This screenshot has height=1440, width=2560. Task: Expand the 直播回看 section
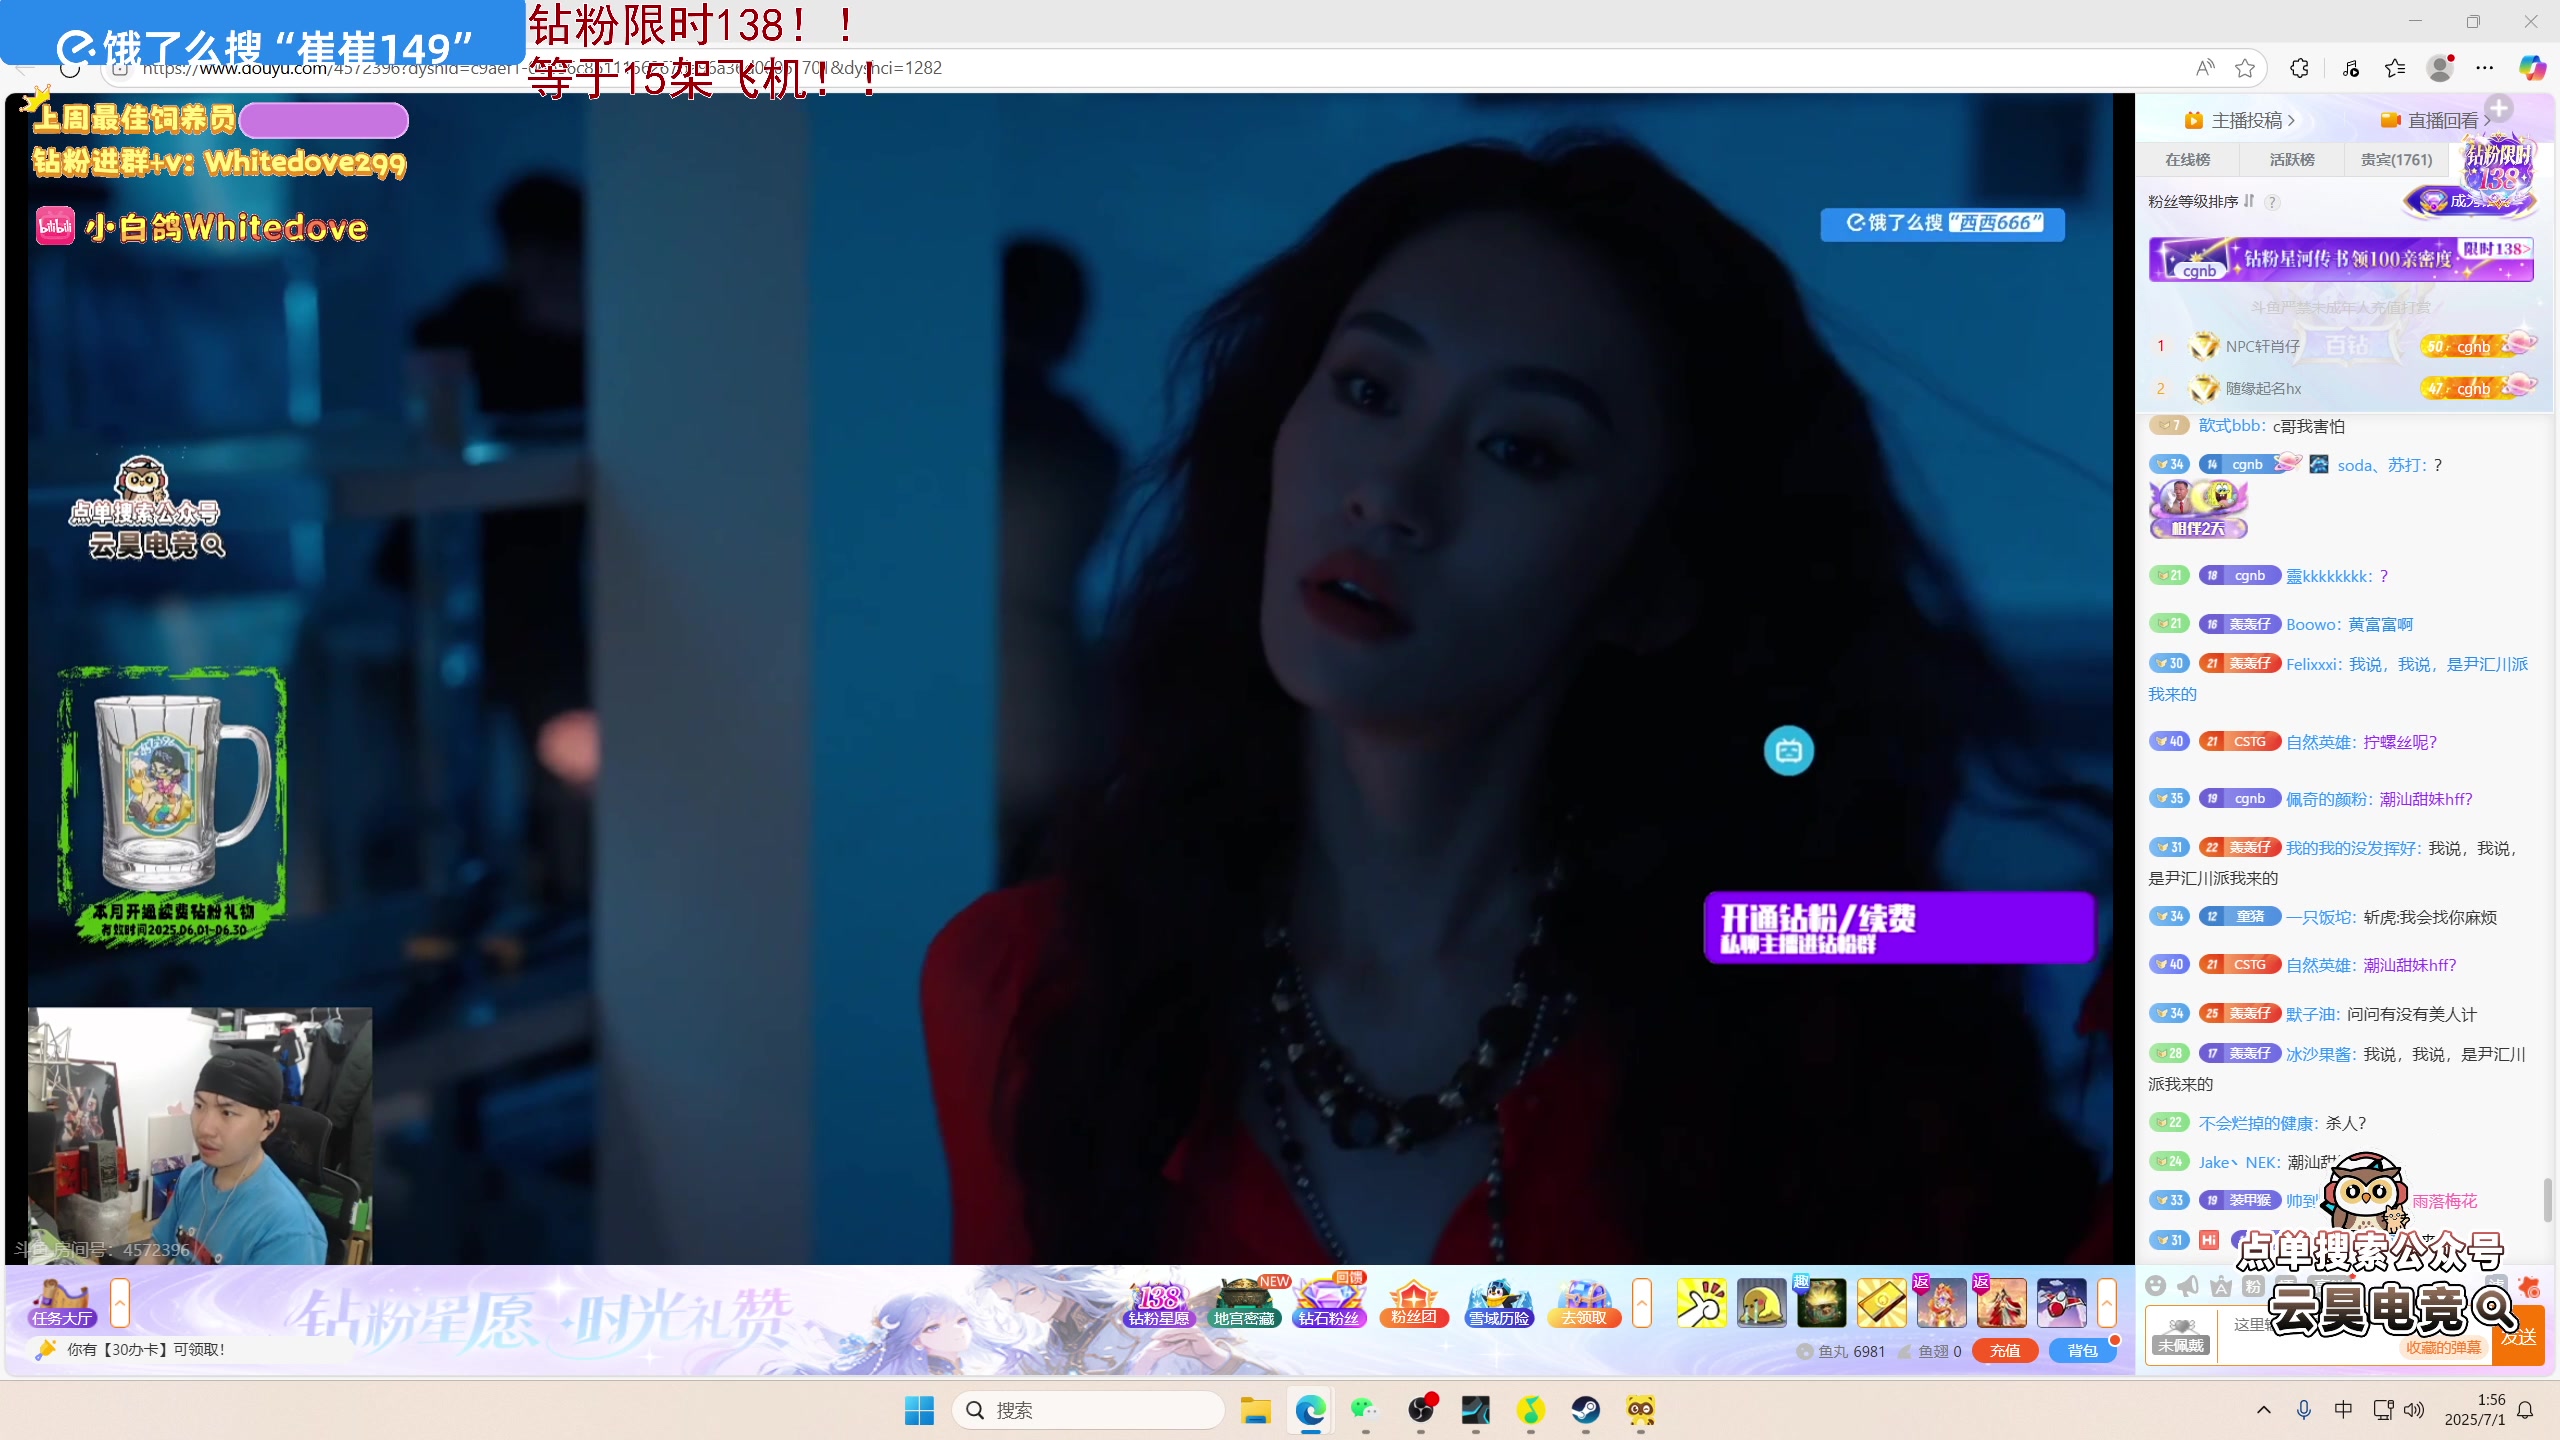point(2436,121)
